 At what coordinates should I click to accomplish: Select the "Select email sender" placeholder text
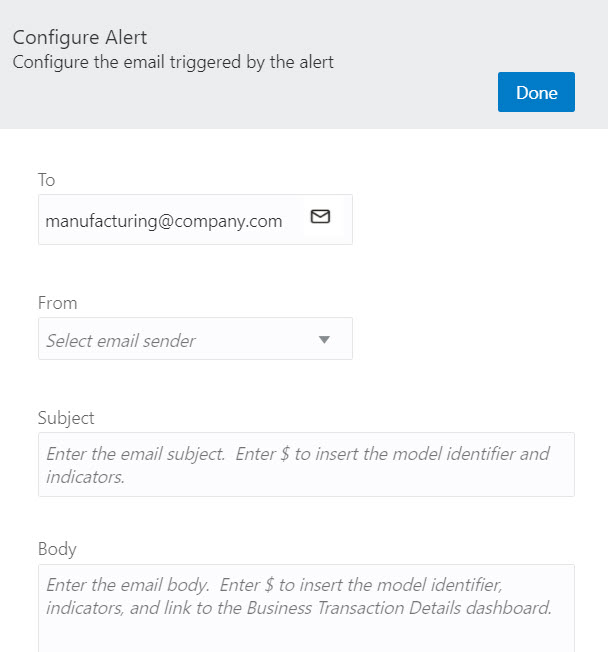121,341
